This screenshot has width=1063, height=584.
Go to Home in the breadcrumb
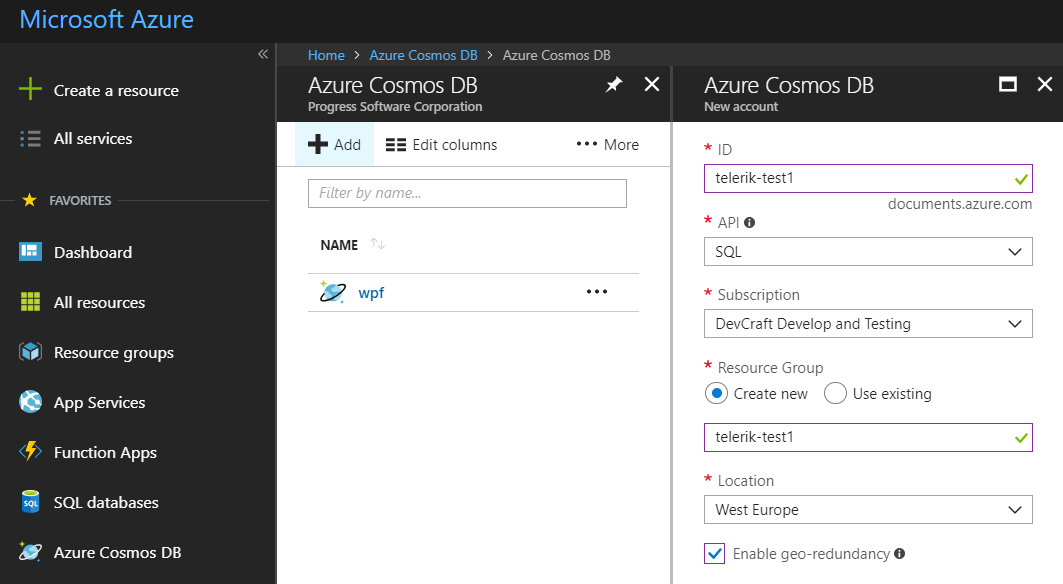pos(326,55)
